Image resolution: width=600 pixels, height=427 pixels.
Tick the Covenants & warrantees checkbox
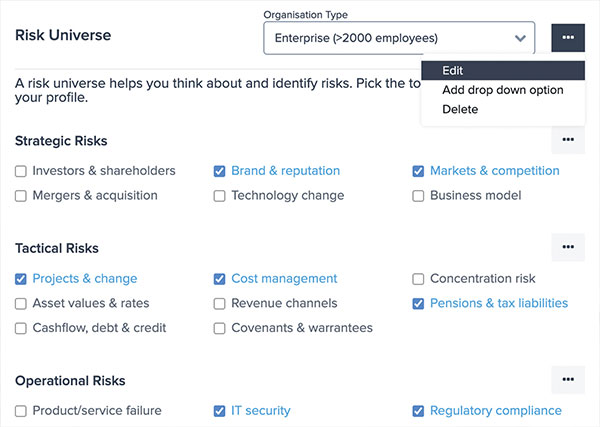point(219,328)
